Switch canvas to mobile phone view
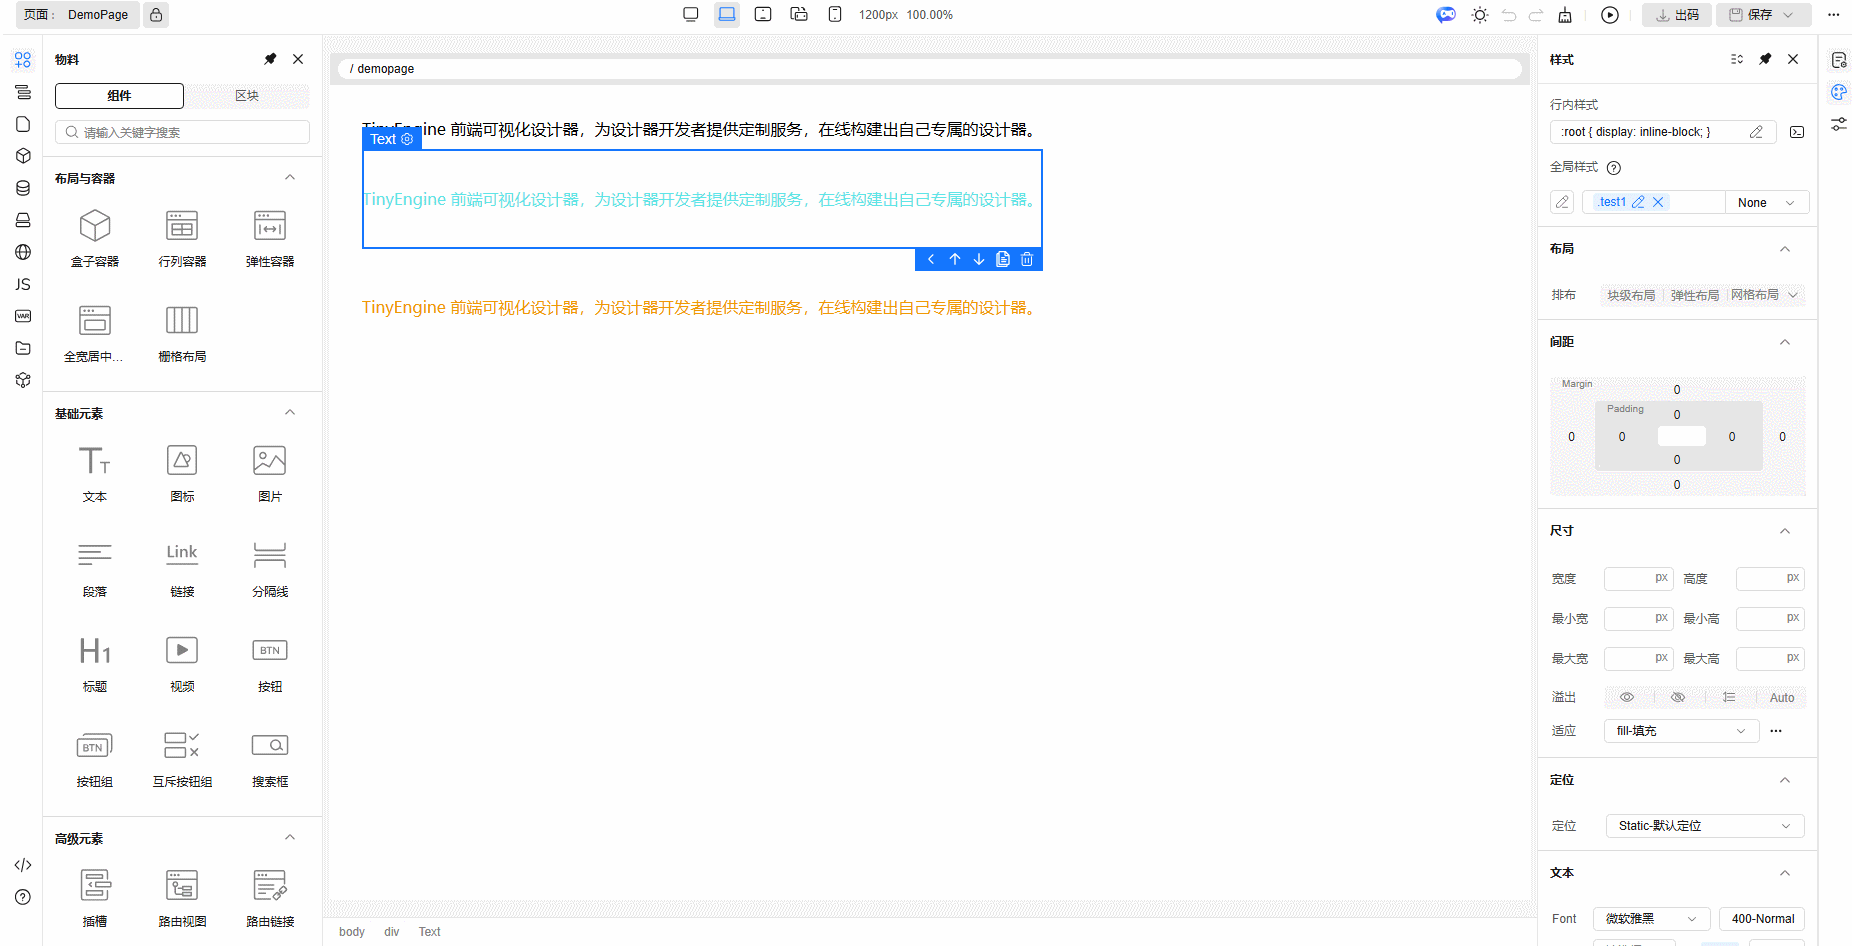1852x946 pixels. pyautogui.click(x=835, y=15)
